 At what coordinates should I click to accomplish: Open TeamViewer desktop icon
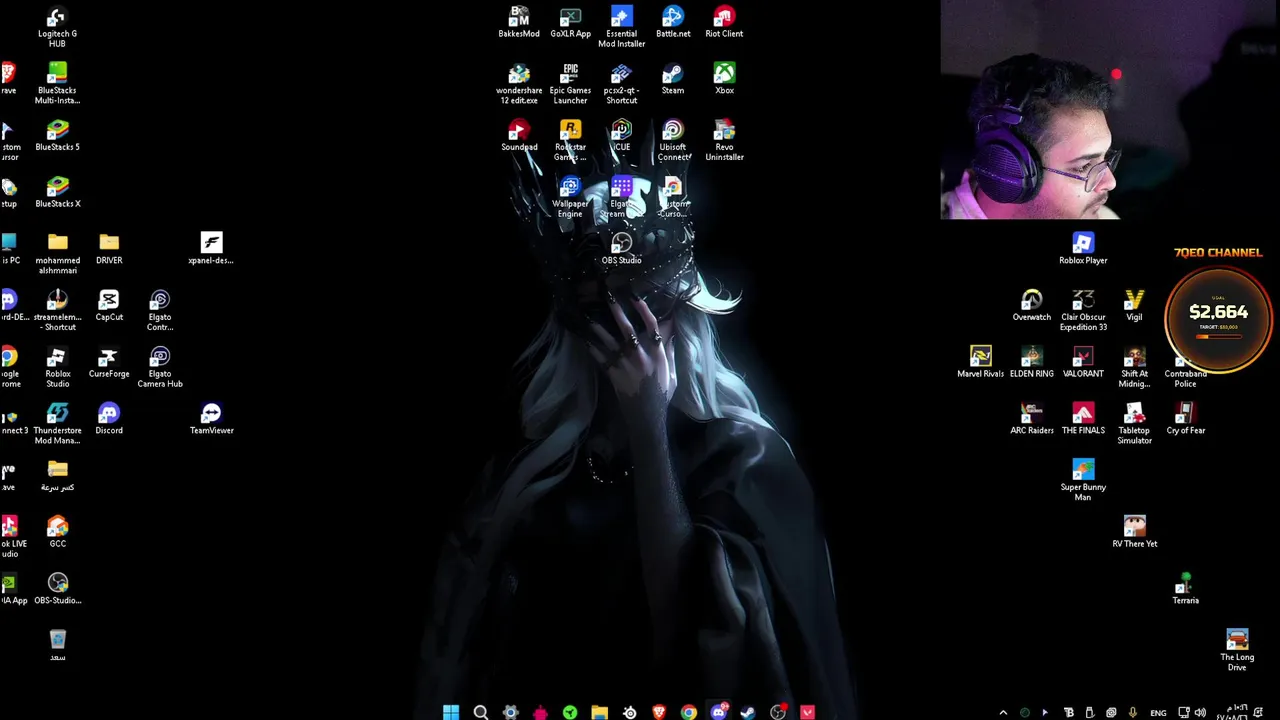pos(211,420)
